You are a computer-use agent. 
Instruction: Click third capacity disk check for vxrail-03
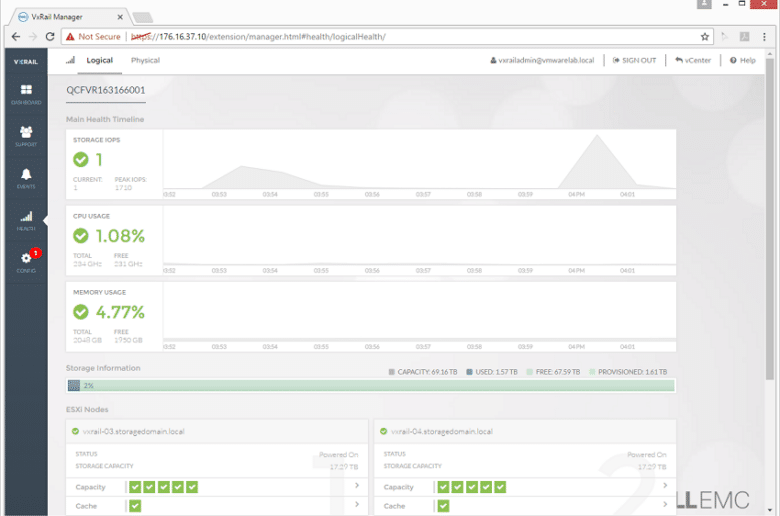[x=164, y=487]
